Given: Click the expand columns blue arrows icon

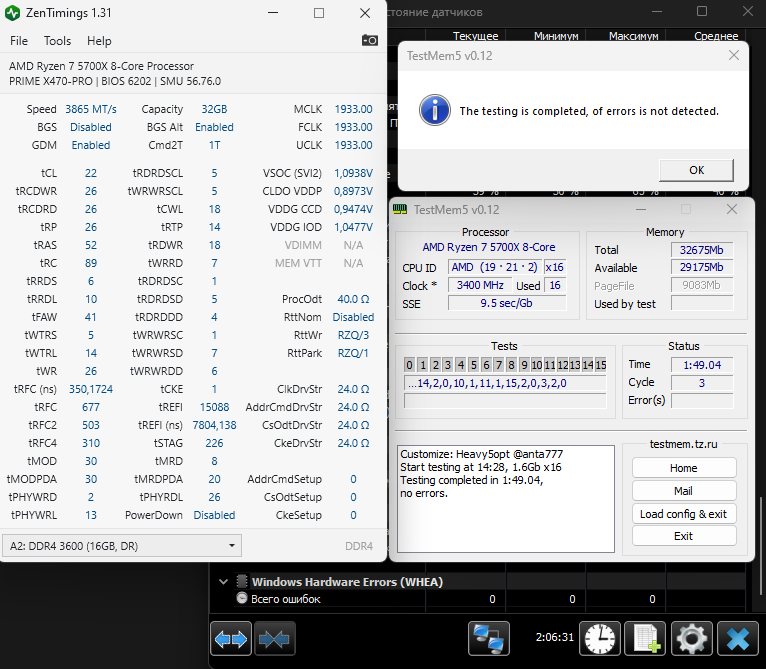Looking at the screenshot, I should click(230, 638).
